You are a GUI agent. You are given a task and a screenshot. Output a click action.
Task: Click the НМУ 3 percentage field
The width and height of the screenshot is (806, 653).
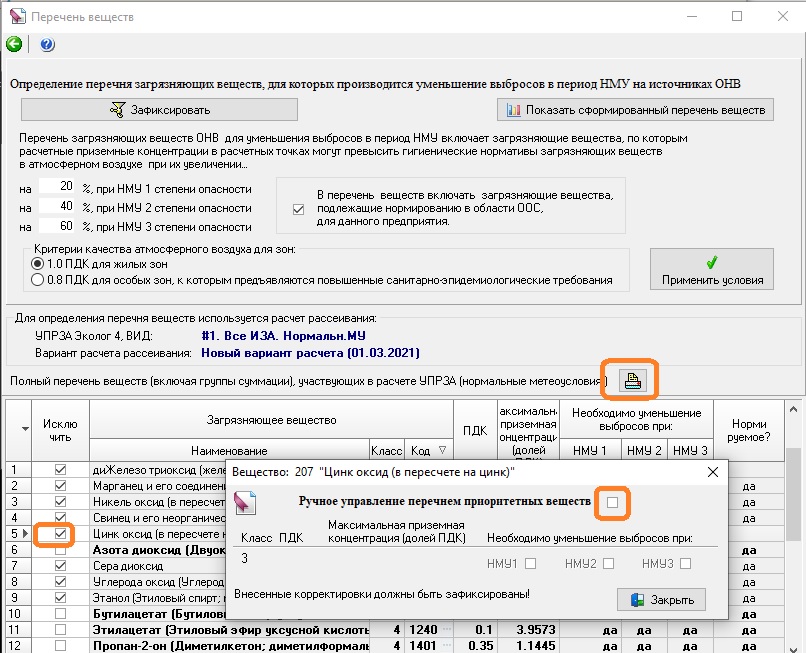(x=57, y=226)
